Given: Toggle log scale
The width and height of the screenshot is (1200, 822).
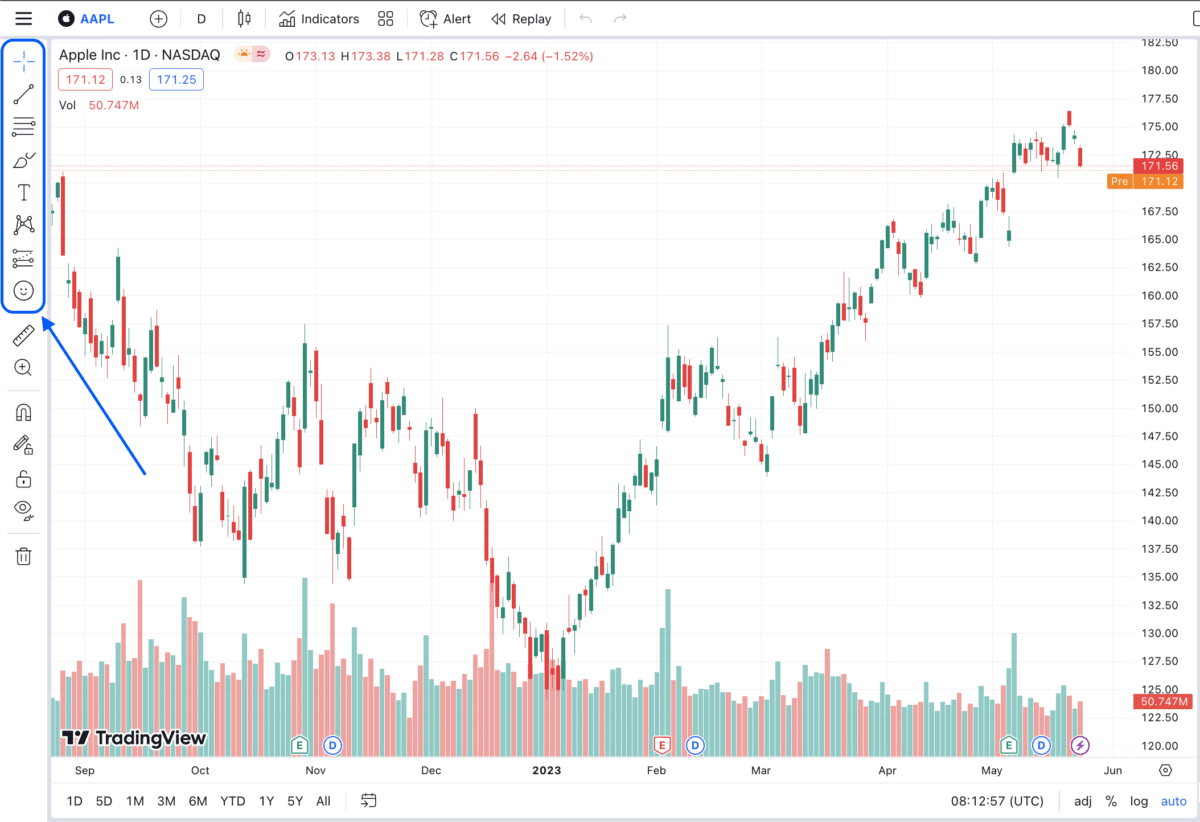Looking at the screenshot, I should (1139, 801).
